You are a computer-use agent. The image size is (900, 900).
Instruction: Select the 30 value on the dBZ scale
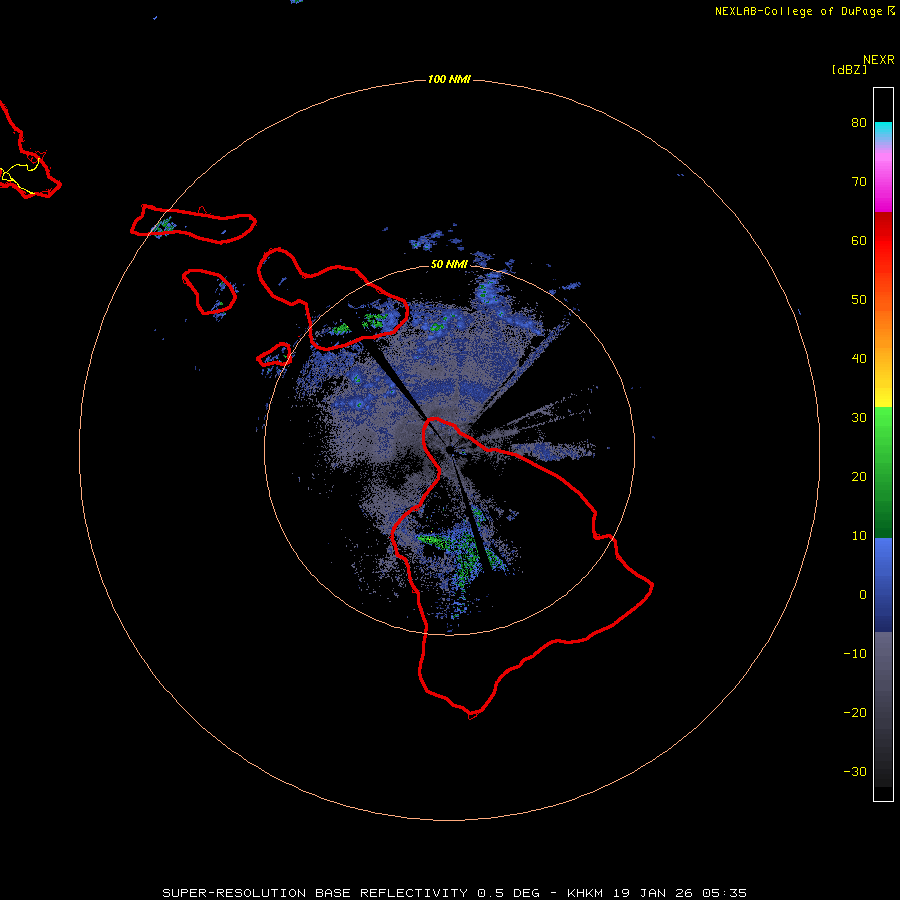tap(859, 418)
